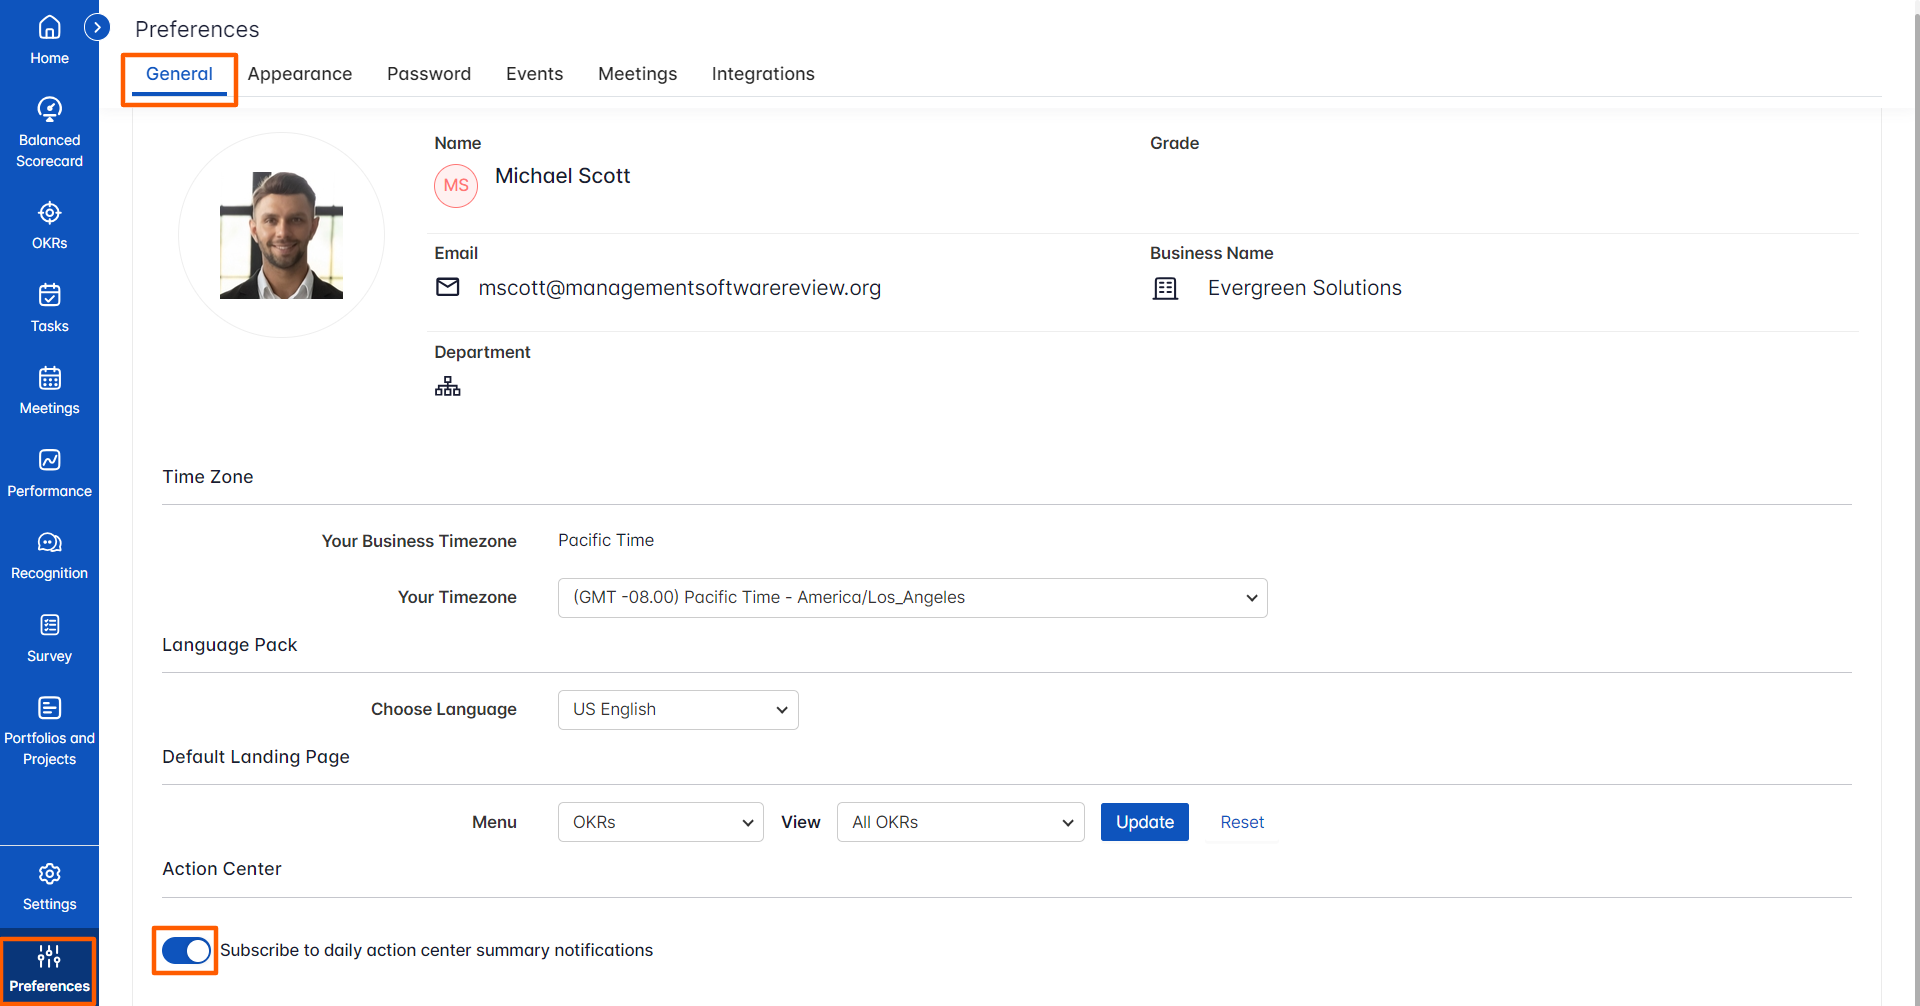Expand the sidebar with the arrow button

[x=97, y=27]
